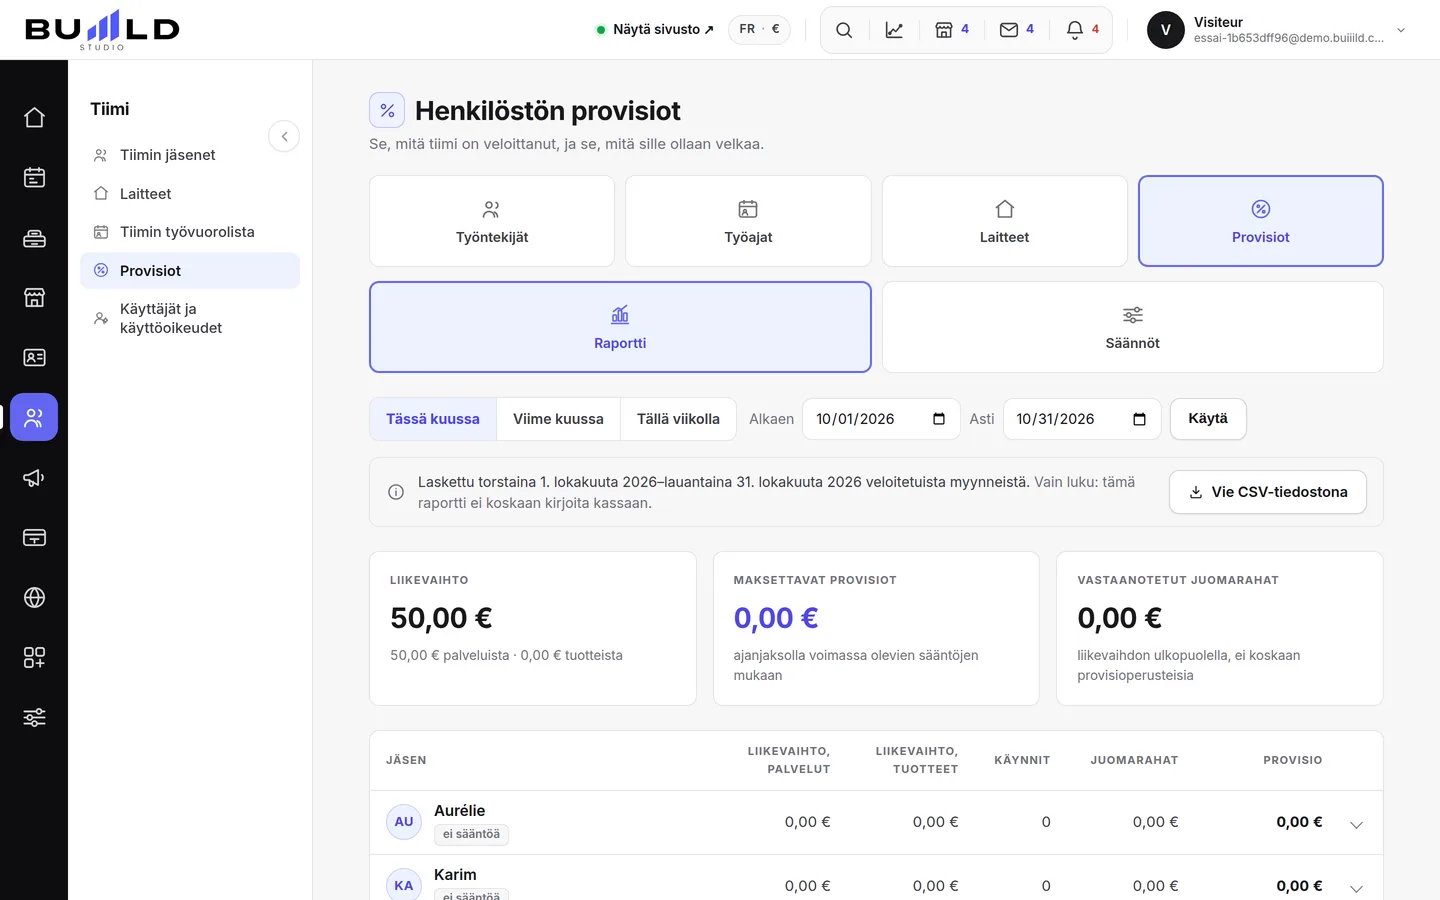Go to Tiimin jäsenet in side menu

click(190, 155)
